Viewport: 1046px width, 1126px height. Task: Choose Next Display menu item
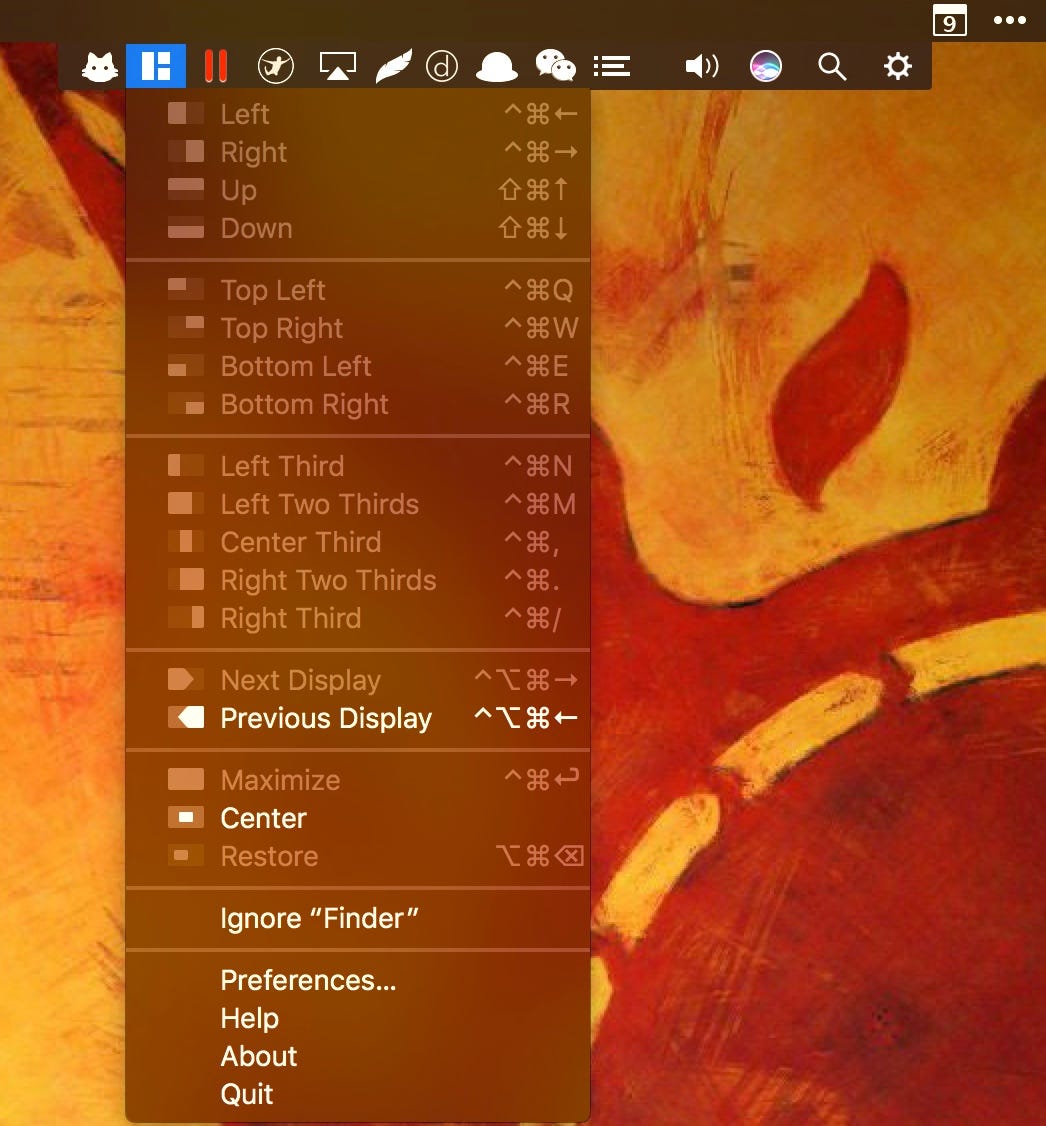point(358,680)
